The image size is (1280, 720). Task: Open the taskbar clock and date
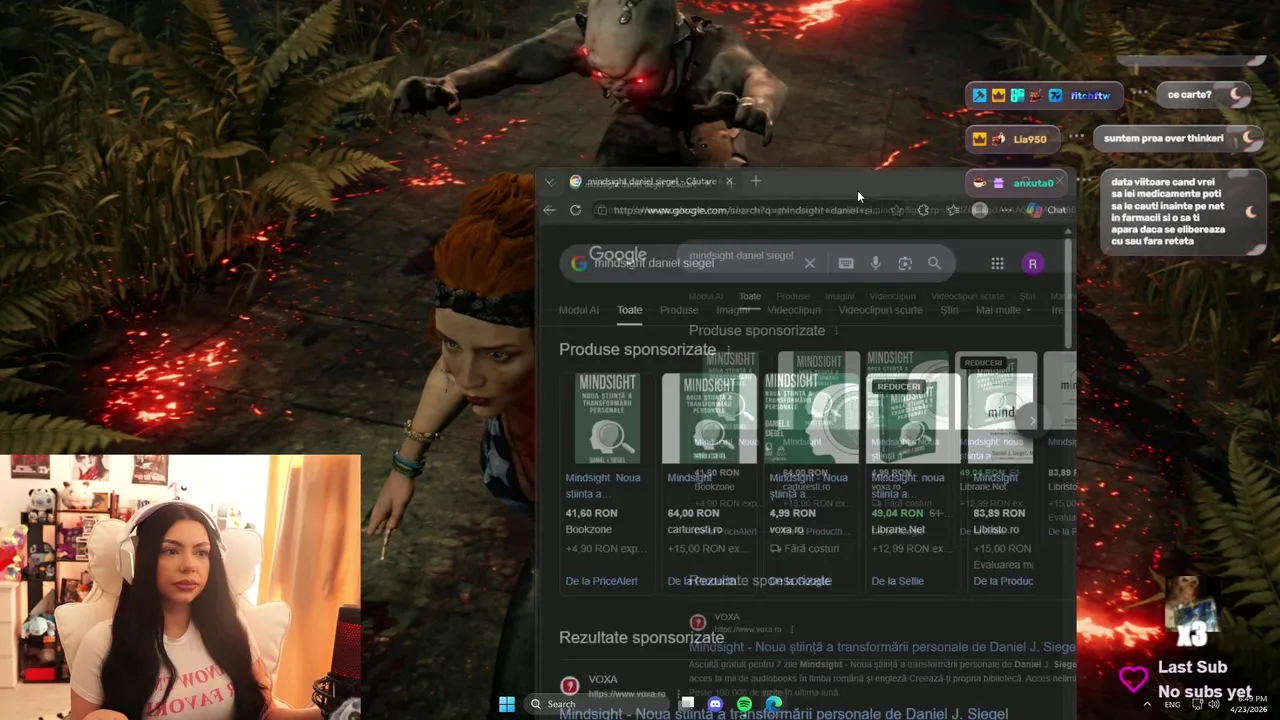click(x=1251, y=704)
